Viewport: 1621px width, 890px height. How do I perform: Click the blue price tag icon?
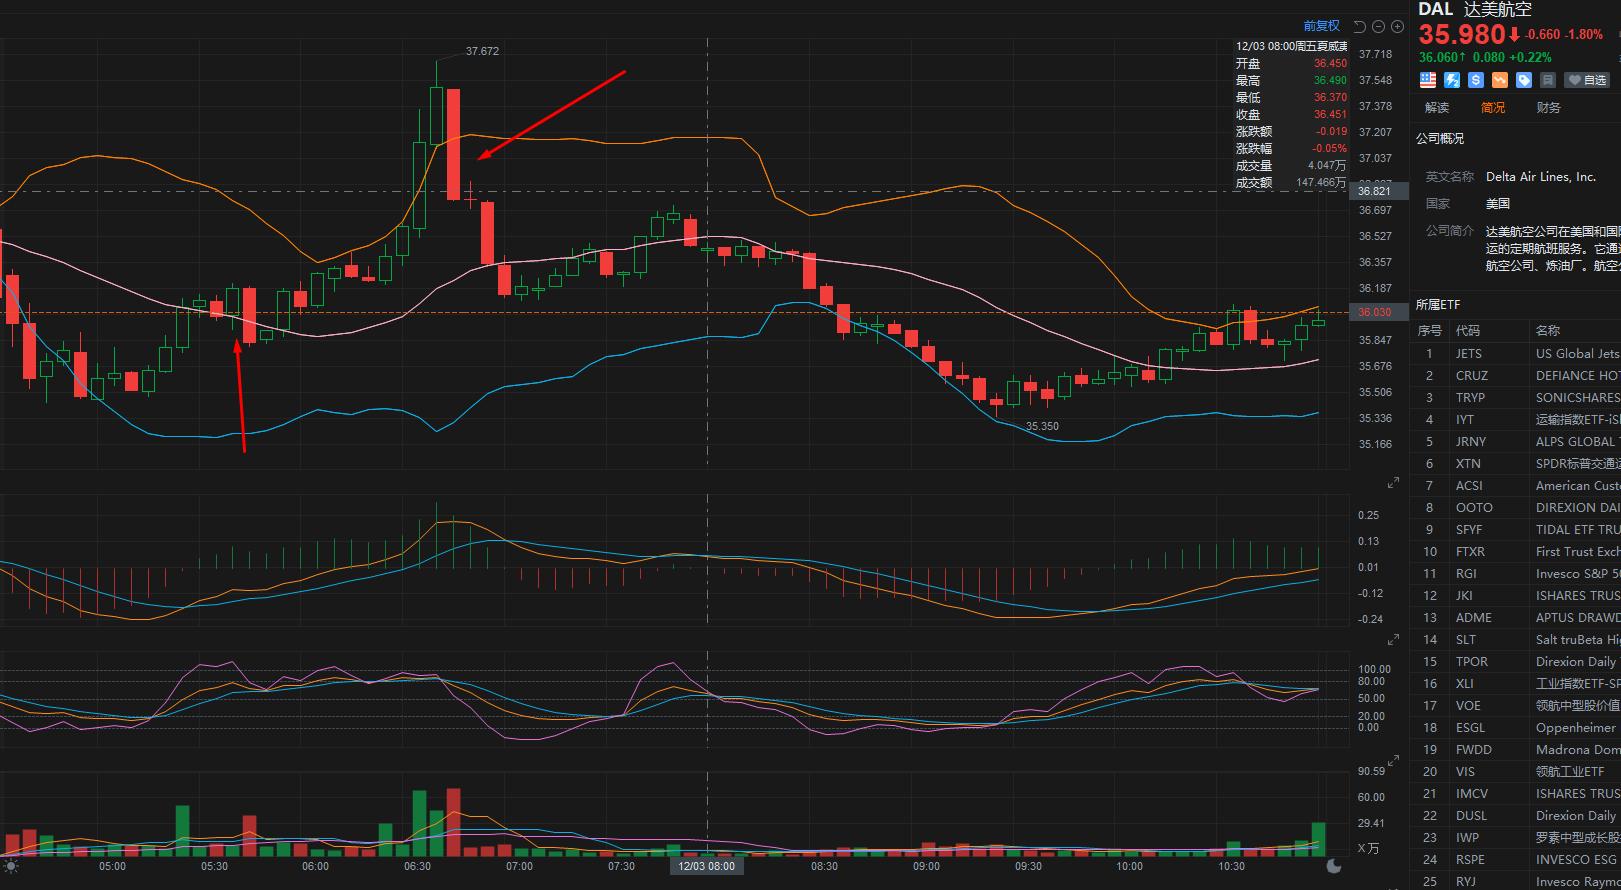point(1524,80)
